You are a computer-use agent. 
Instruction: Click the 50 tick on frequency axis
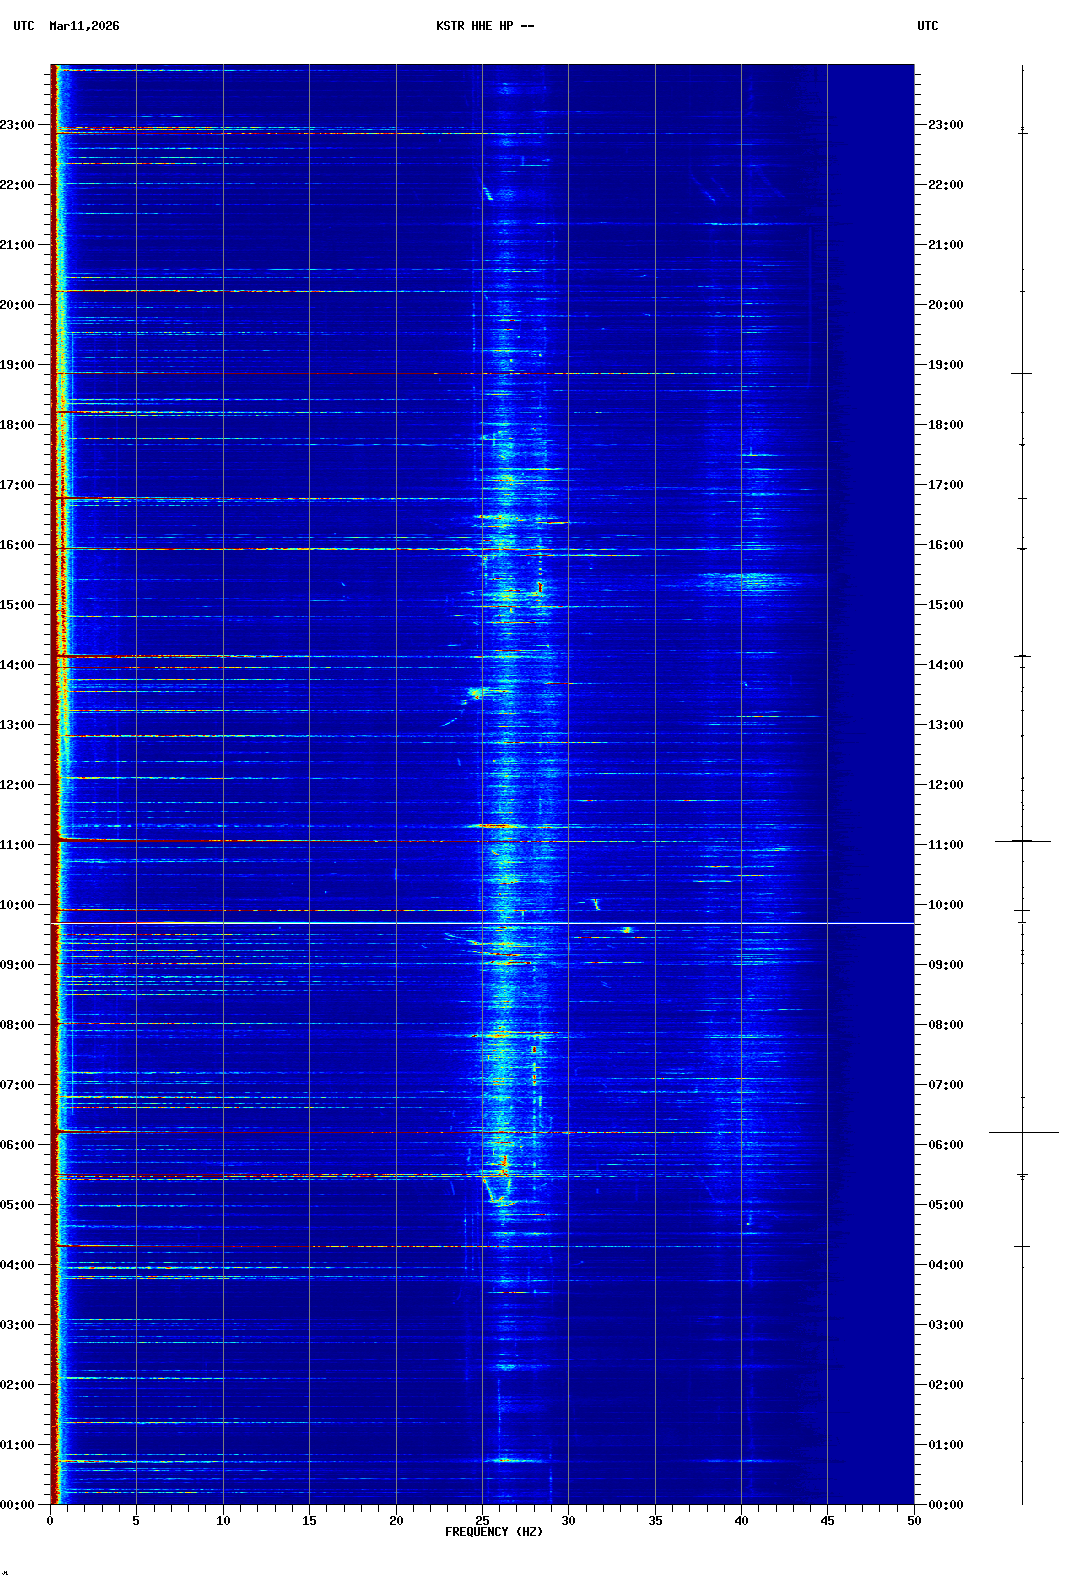[x=914, y=1520]
